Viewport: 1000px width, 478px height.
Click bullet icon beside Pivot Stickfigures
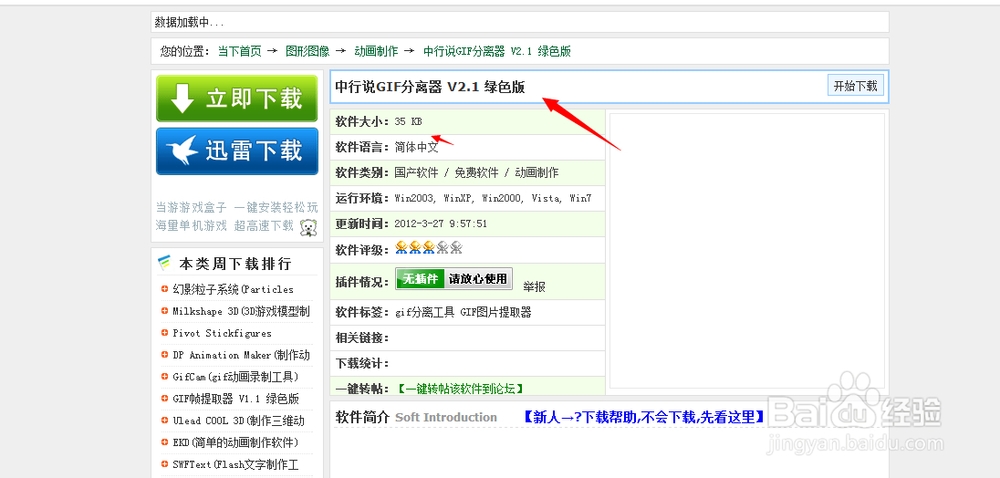pos(165,333)
